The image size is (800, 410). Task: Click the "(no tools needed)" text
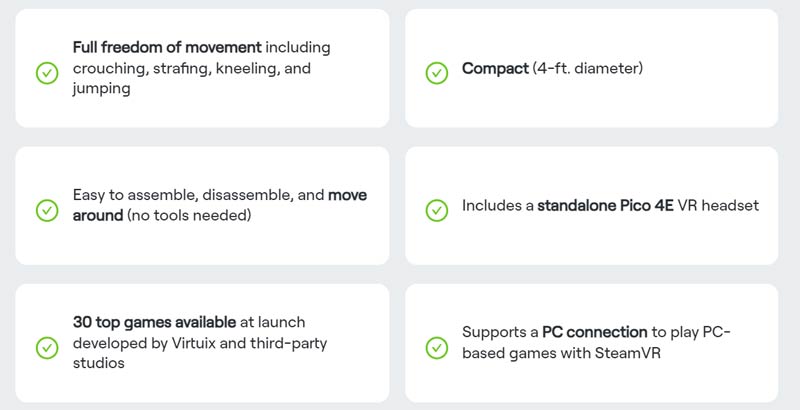tap(187, 216)
